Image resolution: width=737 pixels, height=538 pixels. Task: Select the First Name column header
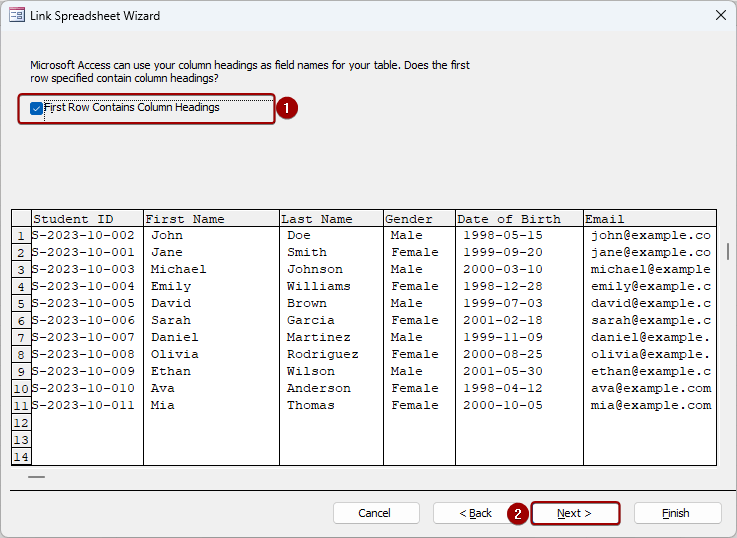tap(211, 219)
